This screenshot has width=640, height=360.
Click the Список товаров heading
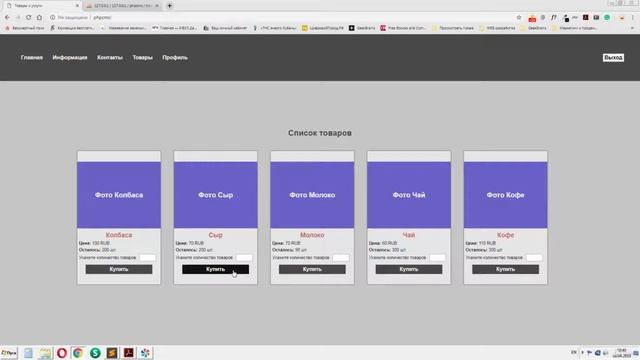point(320,133)
